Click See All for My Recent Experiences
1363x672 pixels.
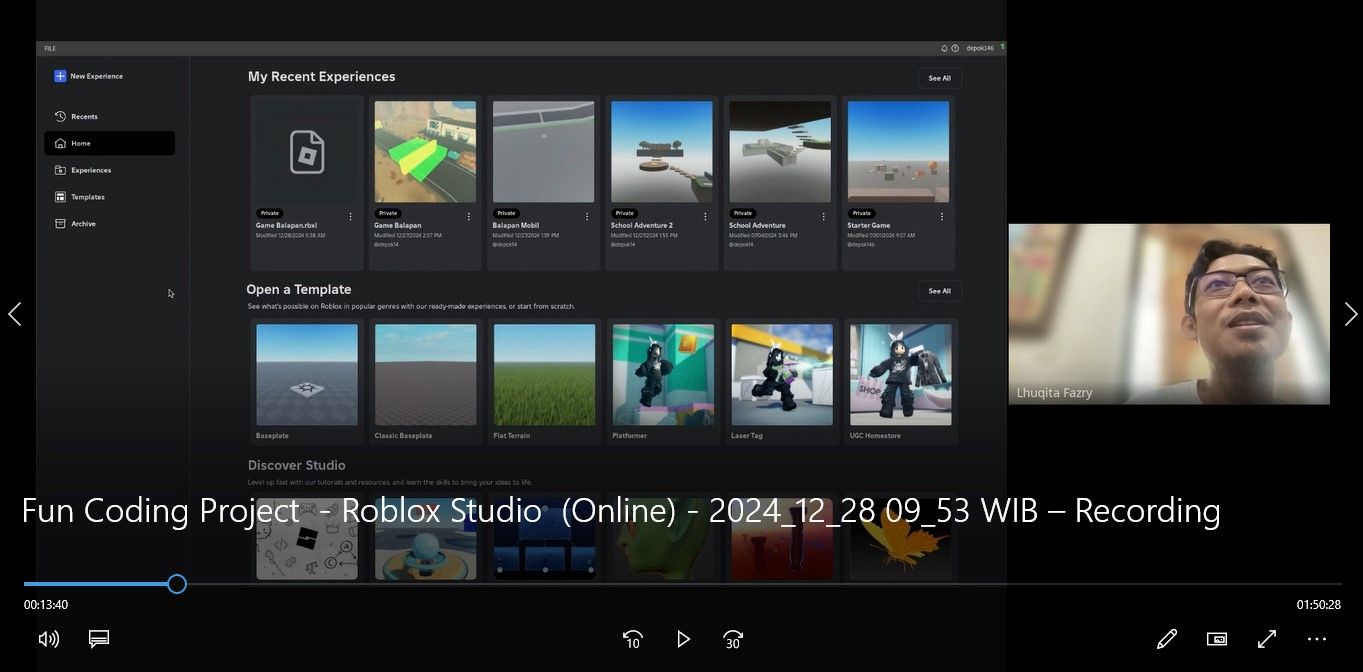pyautogui.click(x=940, y=78)
